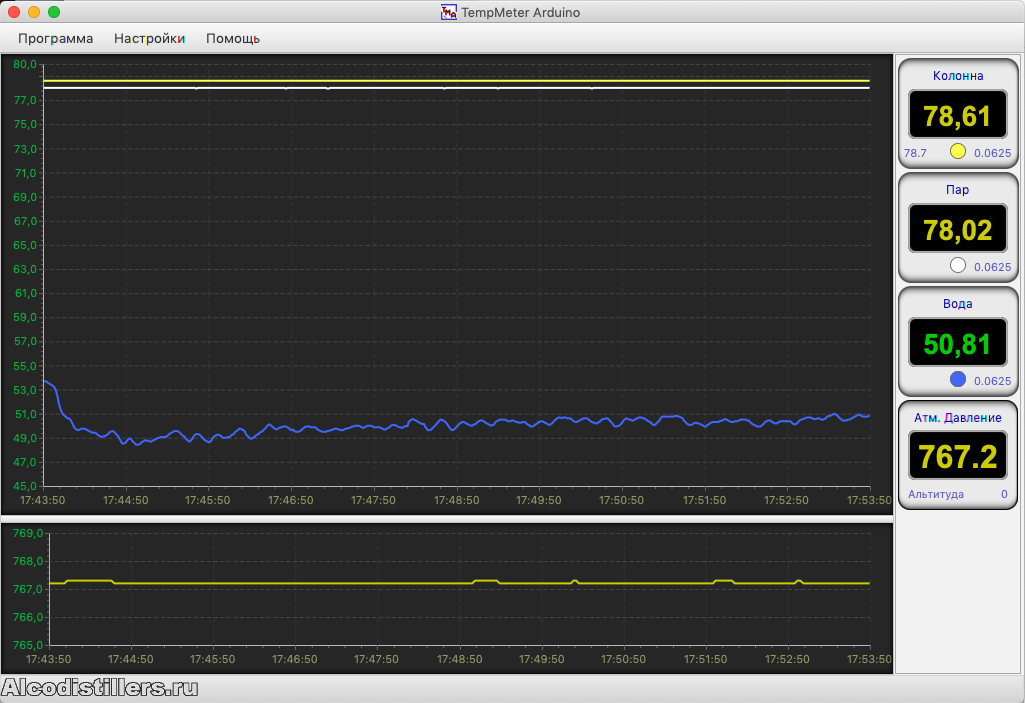Viewport: 1025px width, 703px height.
Task: Click 17:48:50 on the temperature chart axis
Action: click(x=456, y=500)
